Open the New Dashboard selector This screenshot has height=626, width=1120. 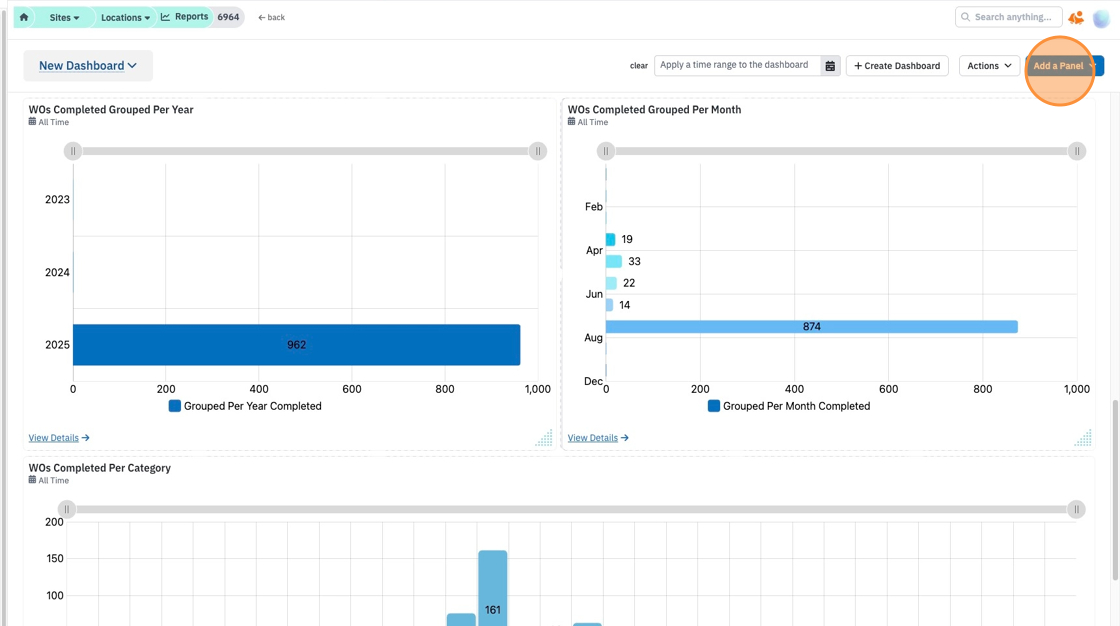click(x=88, y=66)
